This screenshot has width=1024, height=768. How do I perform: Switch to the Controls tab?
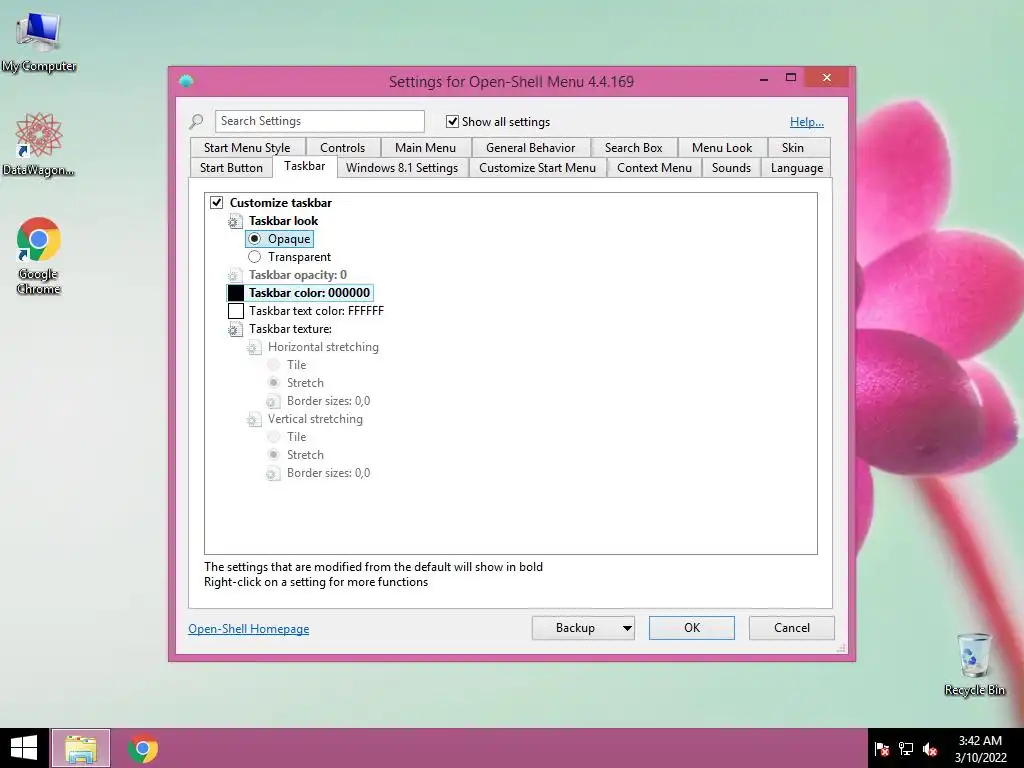pyautogui.click(x=342, y=148)
